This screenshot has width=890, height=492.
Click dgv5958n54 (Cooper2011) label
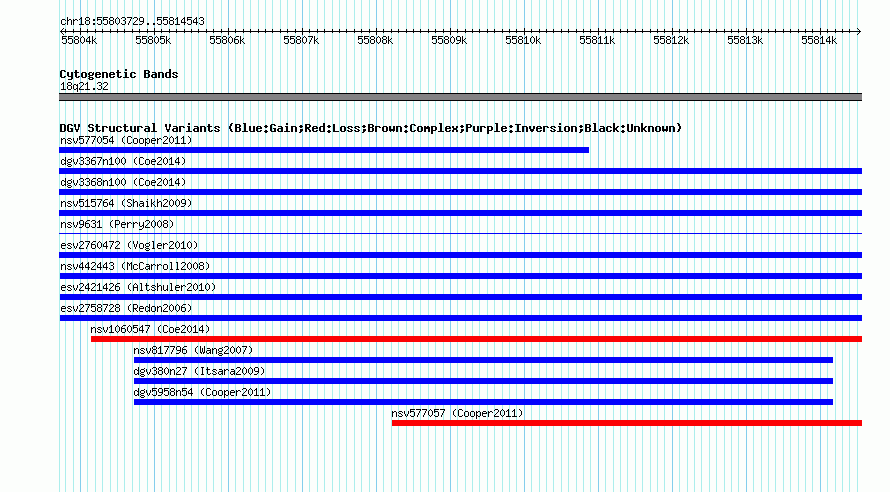click(203, 392)
